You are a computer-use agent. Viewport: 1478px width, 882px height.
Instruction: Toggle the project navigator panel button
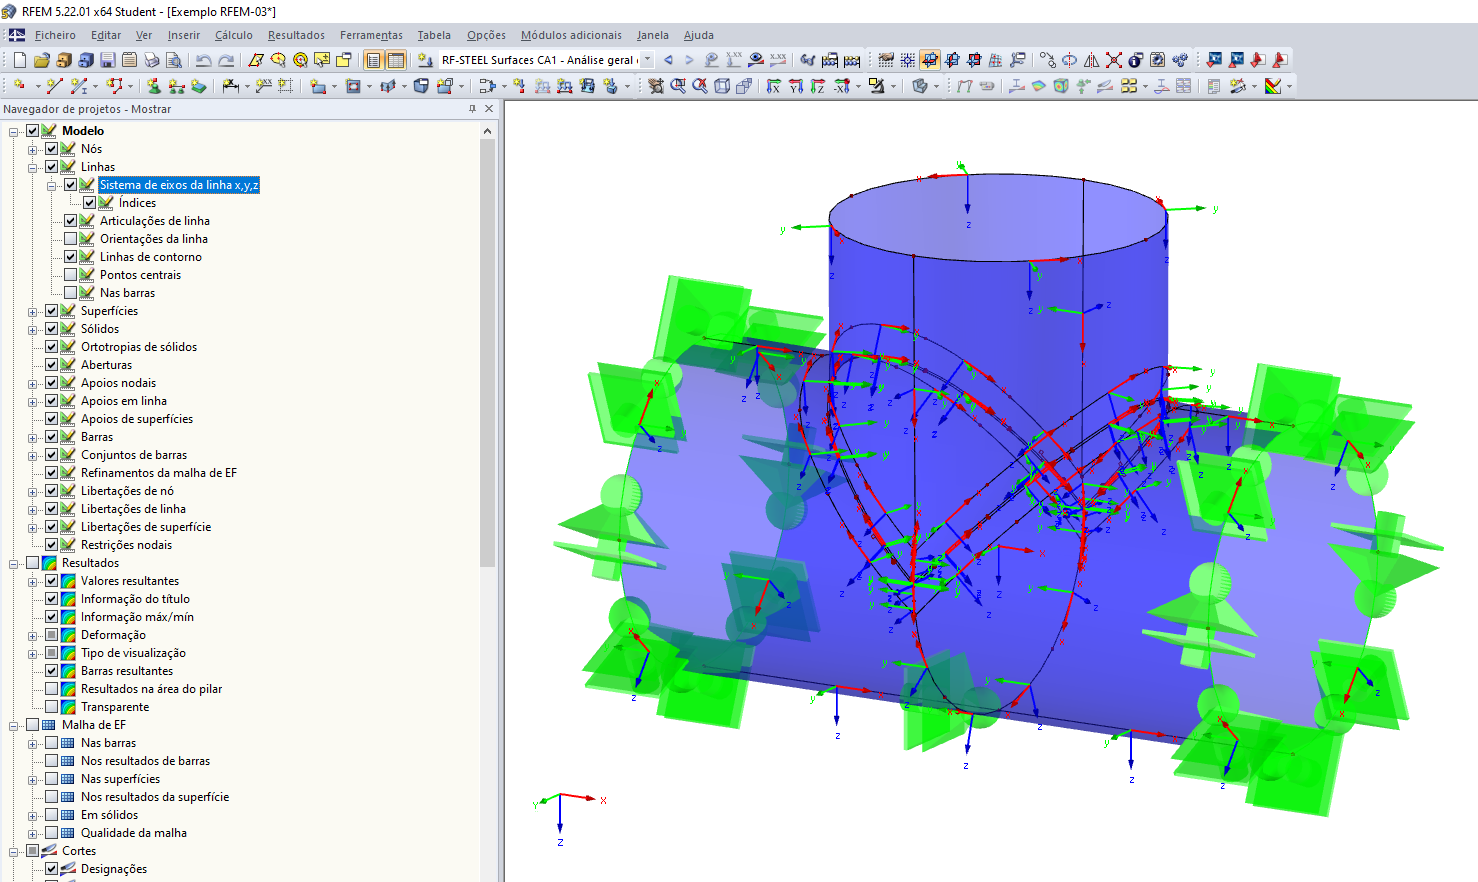click(374, 60)
